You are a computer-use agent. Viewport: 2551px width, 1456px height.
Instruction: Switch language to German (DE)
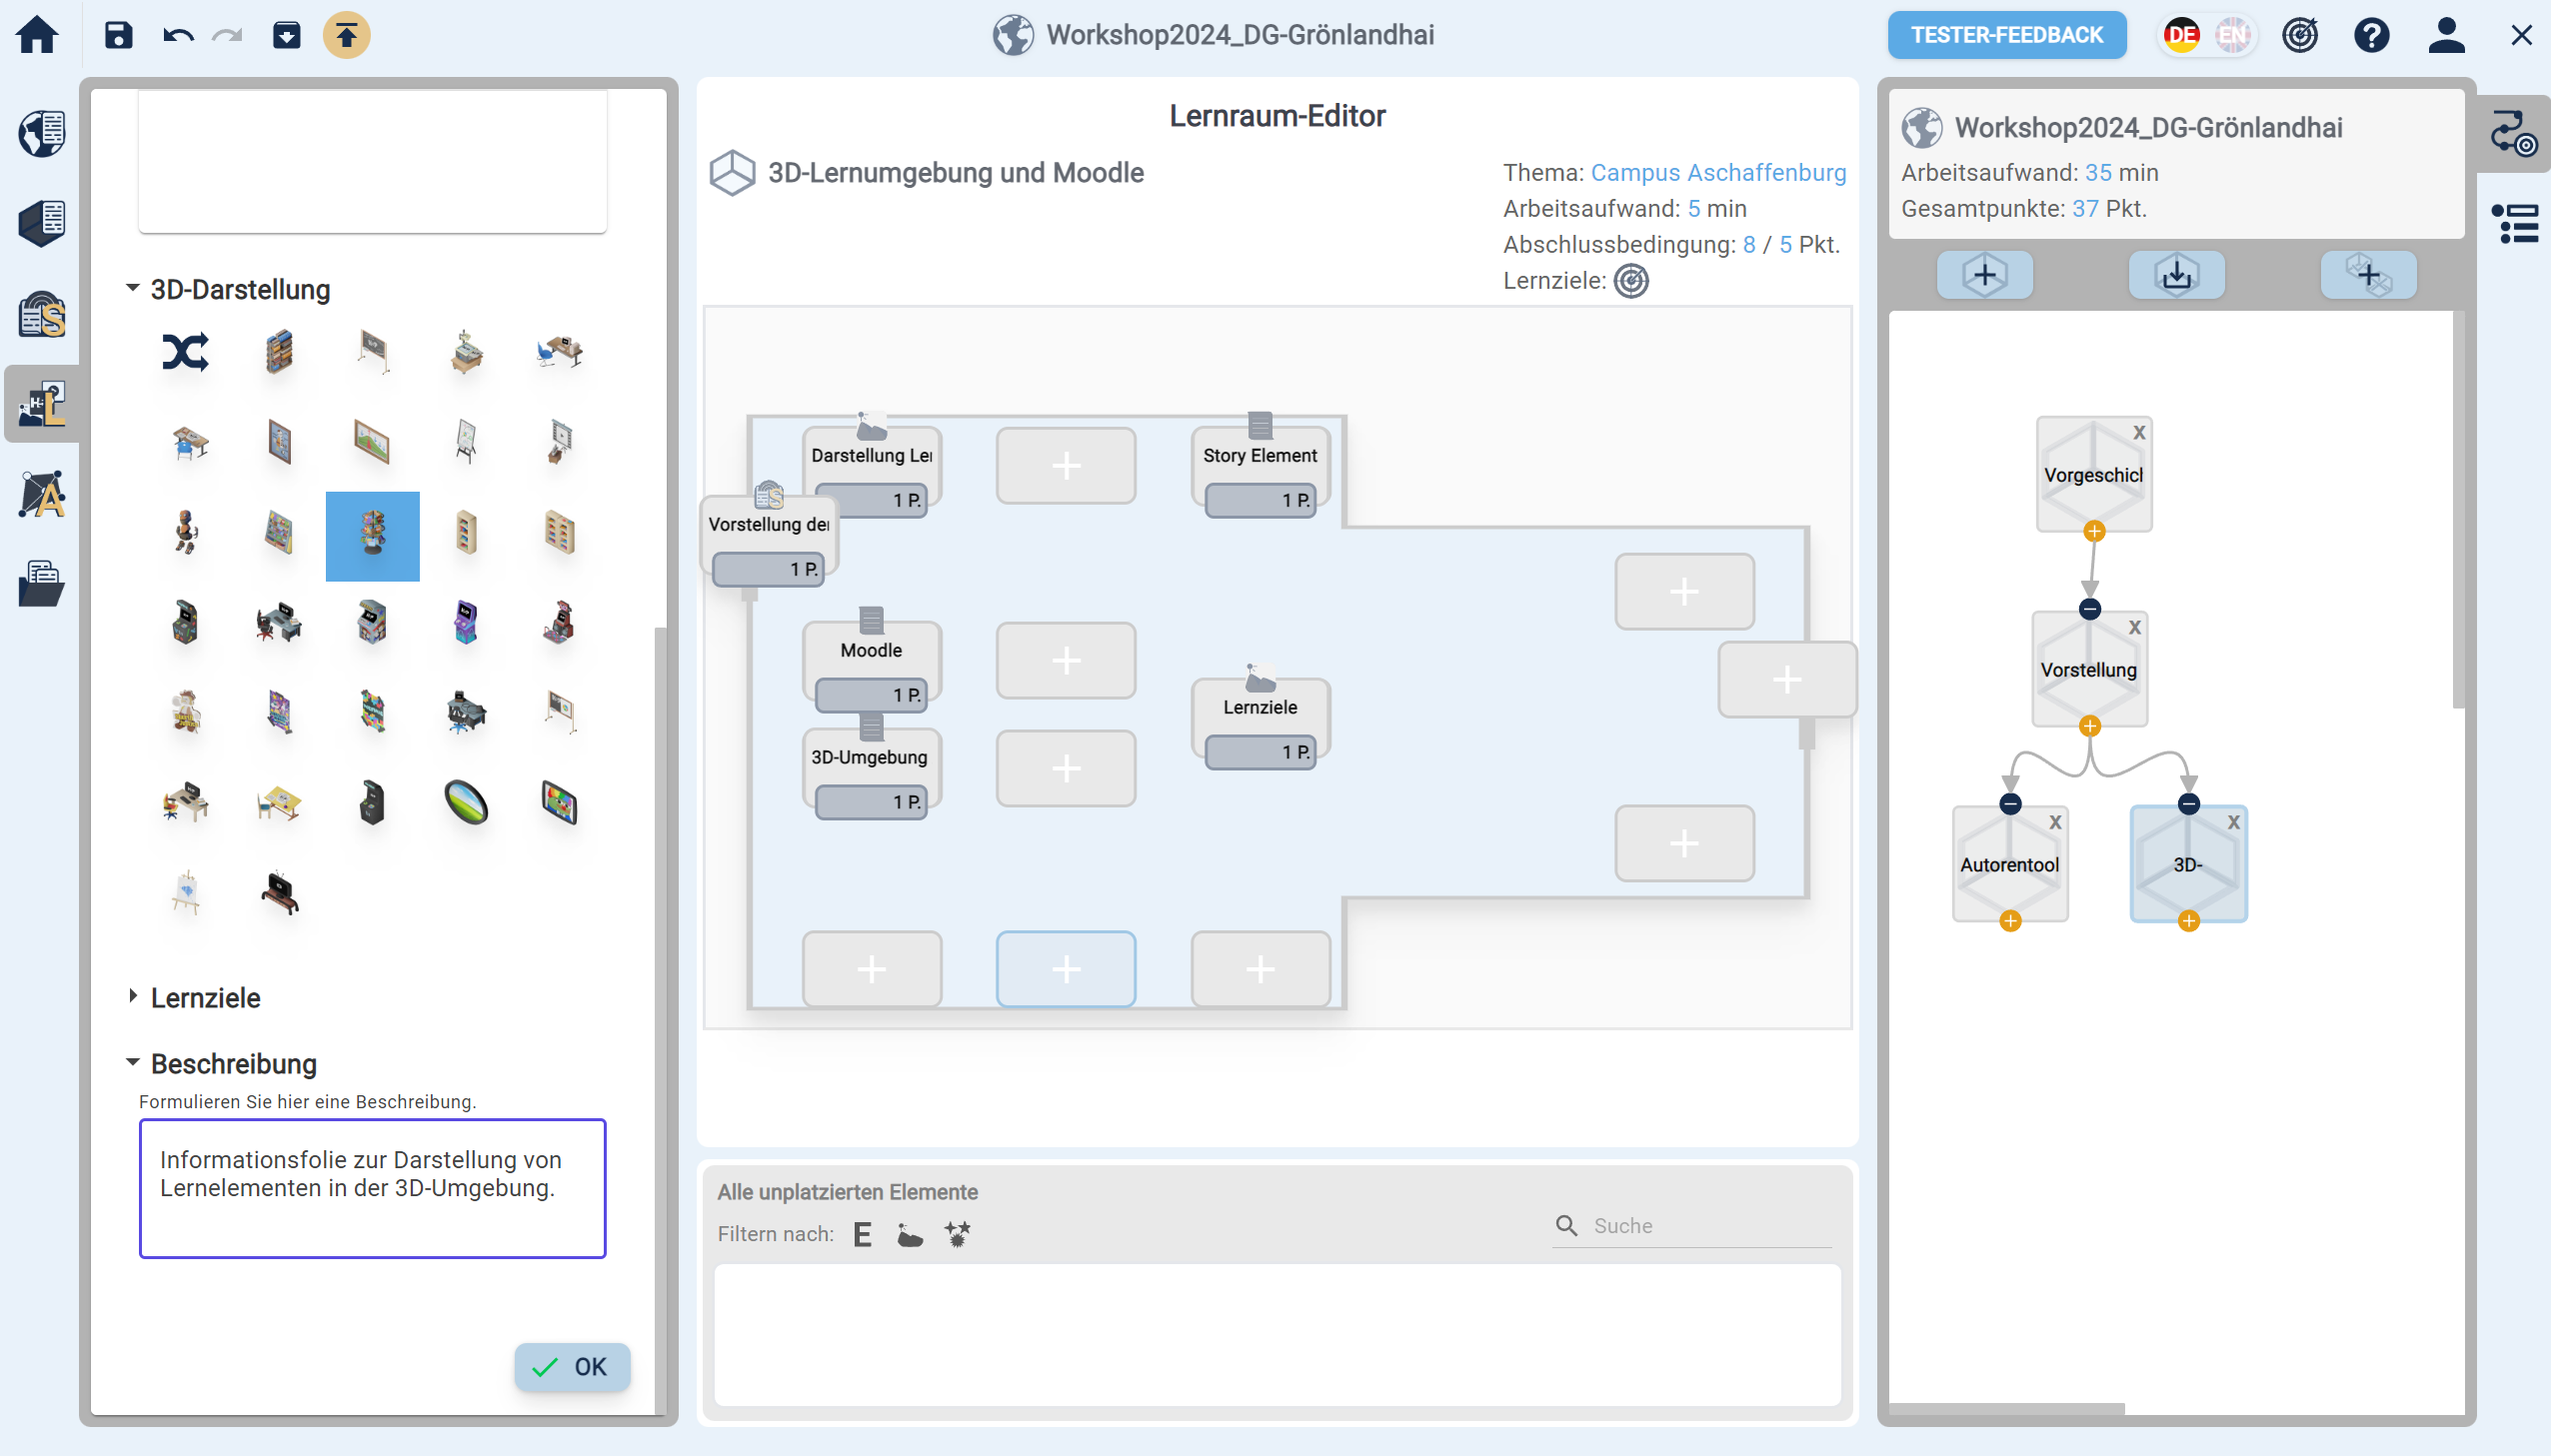pos(2180,36)
